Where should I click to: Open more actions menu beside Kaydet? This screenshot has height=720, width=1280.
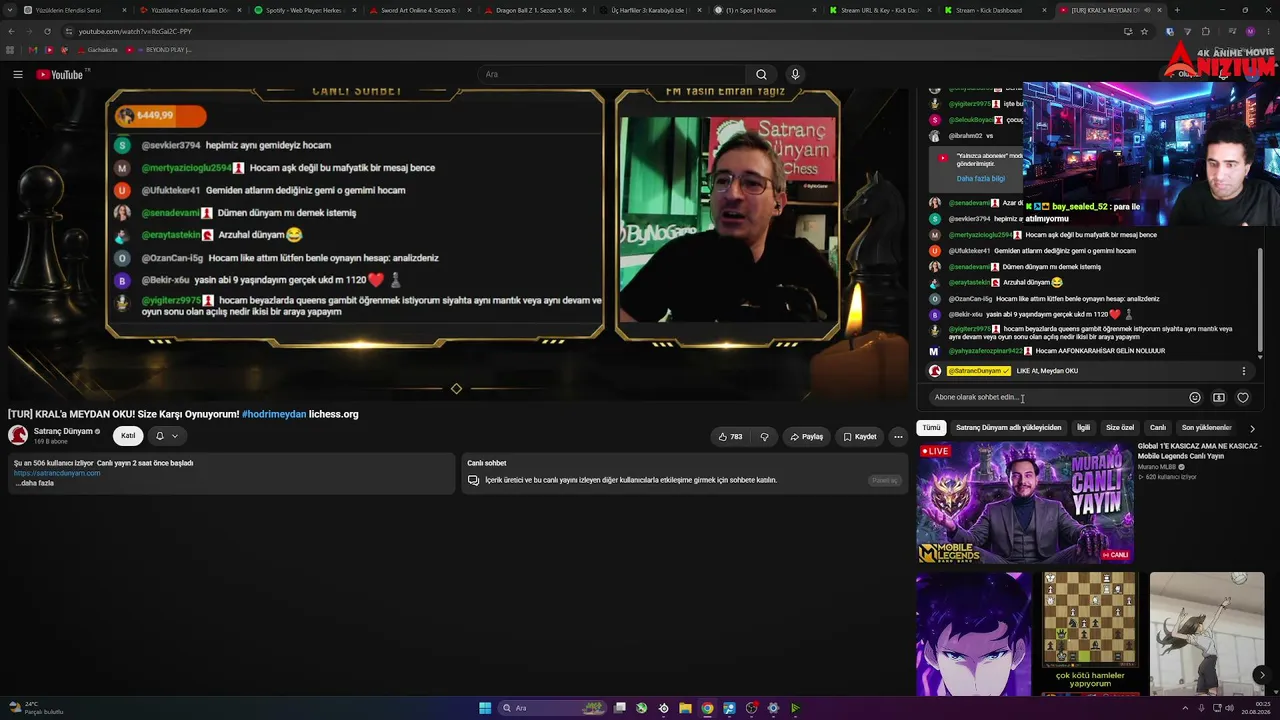click(898, 436)
